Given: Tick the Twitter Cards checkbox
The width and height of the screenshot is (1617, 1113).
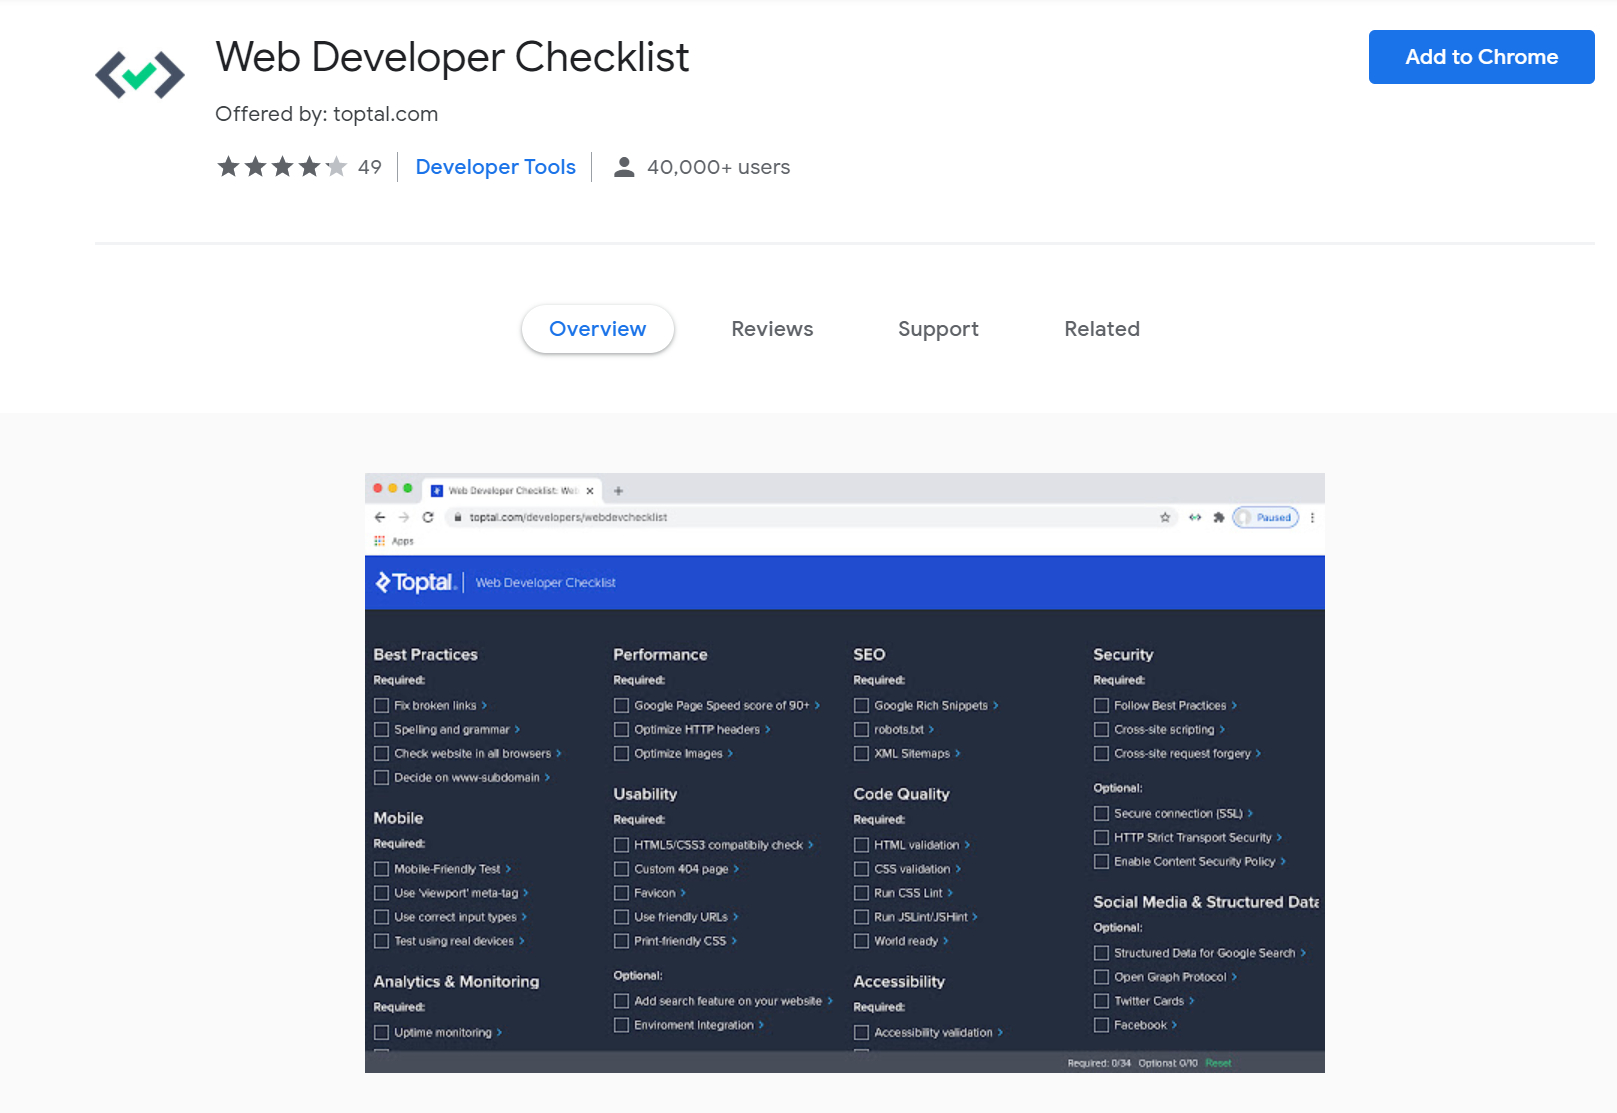Looking at the screenshot, I should (1101, 1001).
